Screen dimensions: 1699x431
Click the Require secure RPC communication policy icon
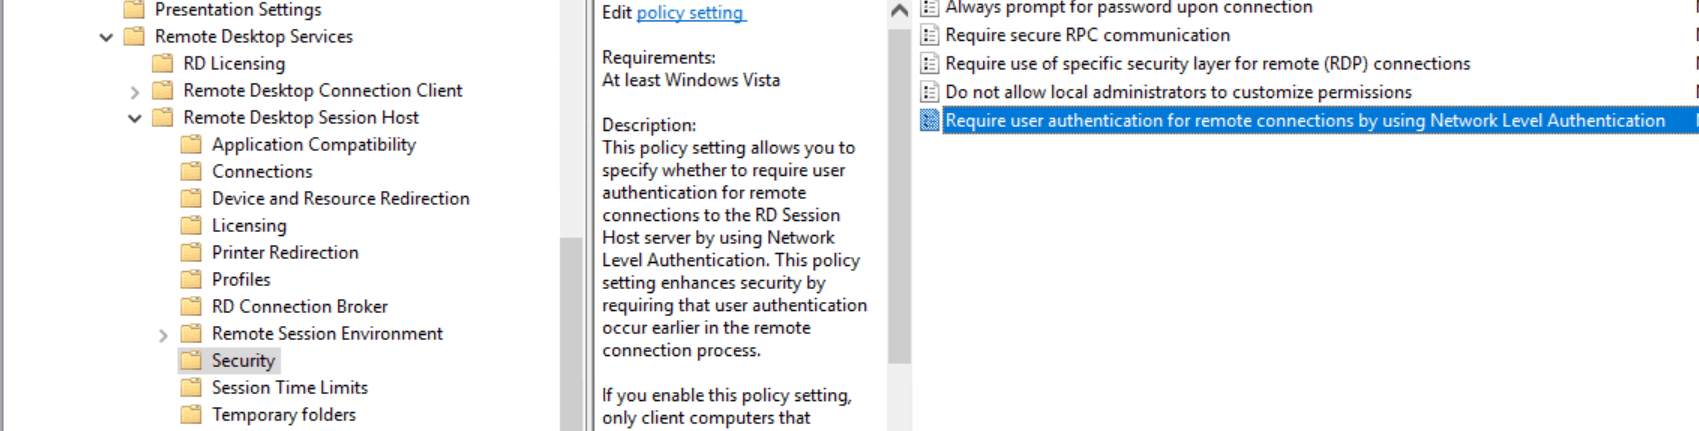tap(929, 35)
